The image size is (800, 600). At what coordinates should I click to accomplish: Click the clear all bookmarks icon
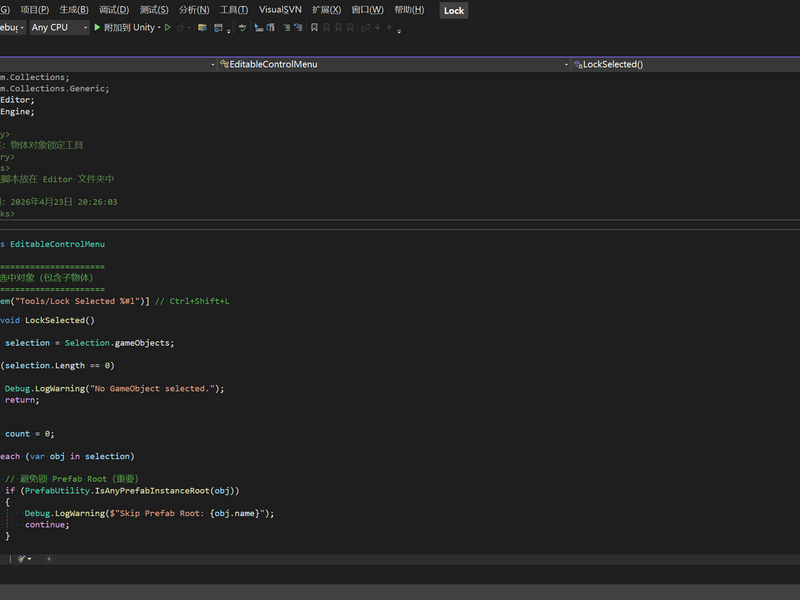pos(349,28)
